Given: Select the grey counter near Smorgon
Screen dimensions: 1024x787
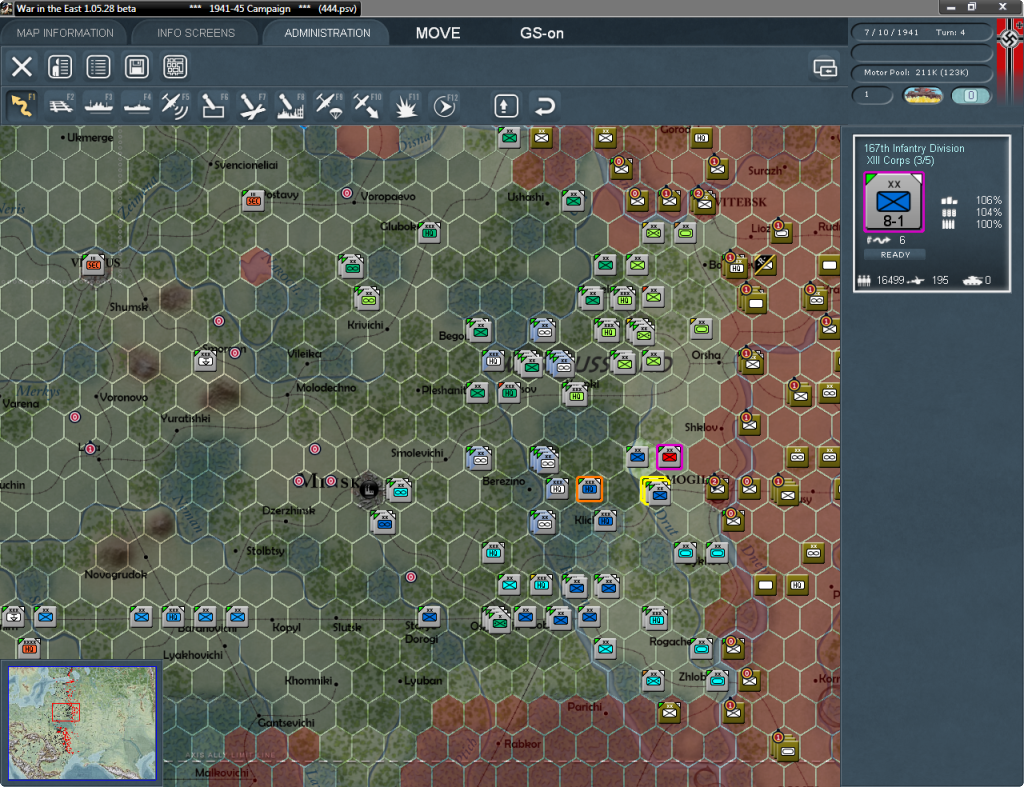Looking at the screenshot, I should coord(206,360).
